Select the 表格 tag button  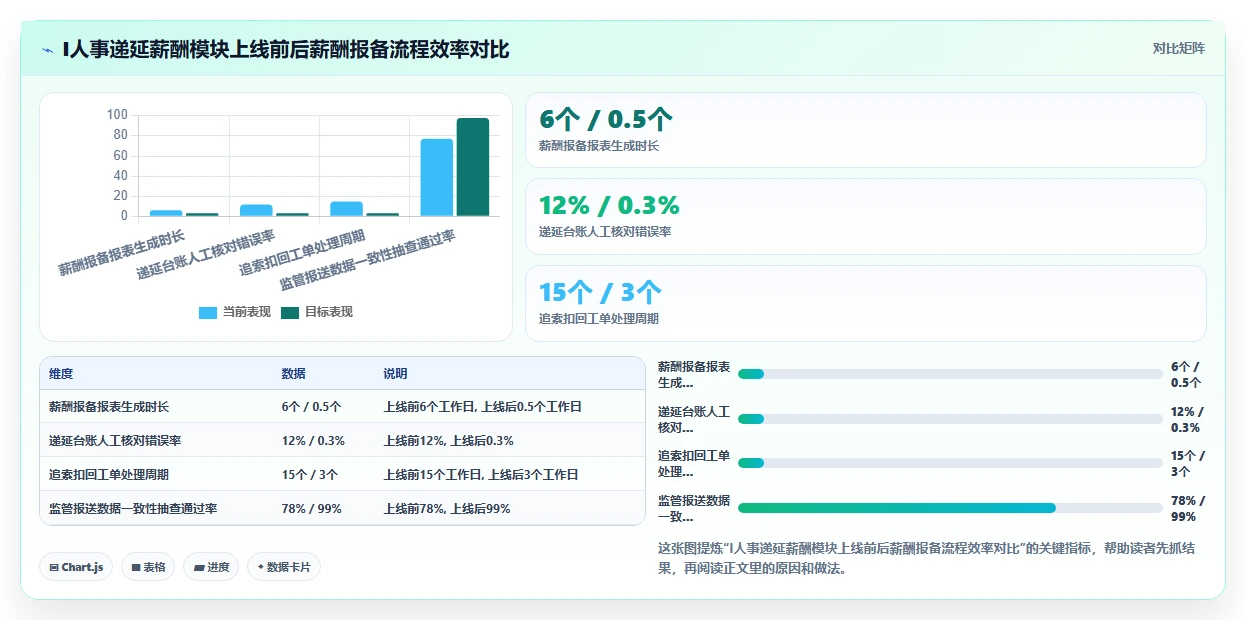(x=148, y=567)
